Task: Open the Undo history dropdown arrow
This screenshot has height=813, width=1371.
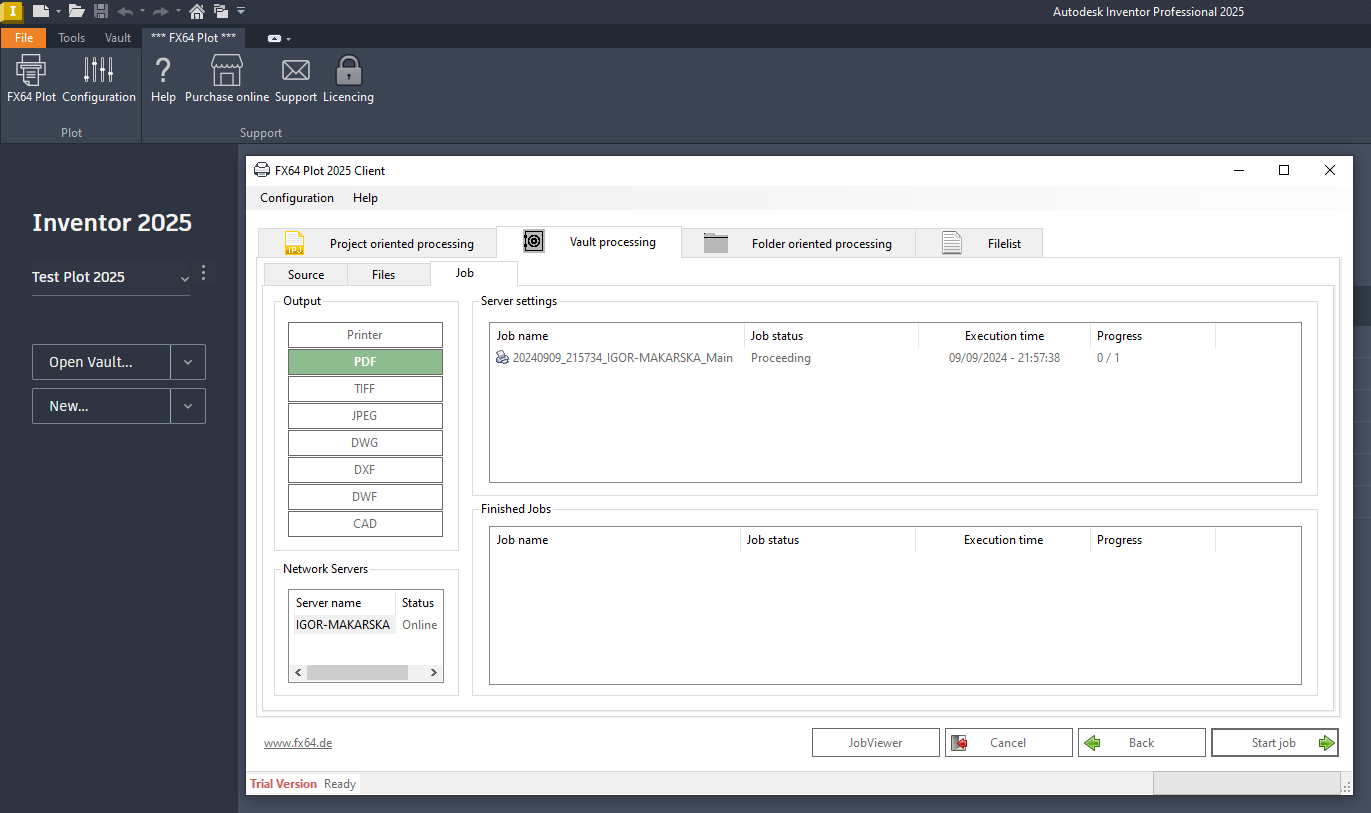Action: point(143,11)
